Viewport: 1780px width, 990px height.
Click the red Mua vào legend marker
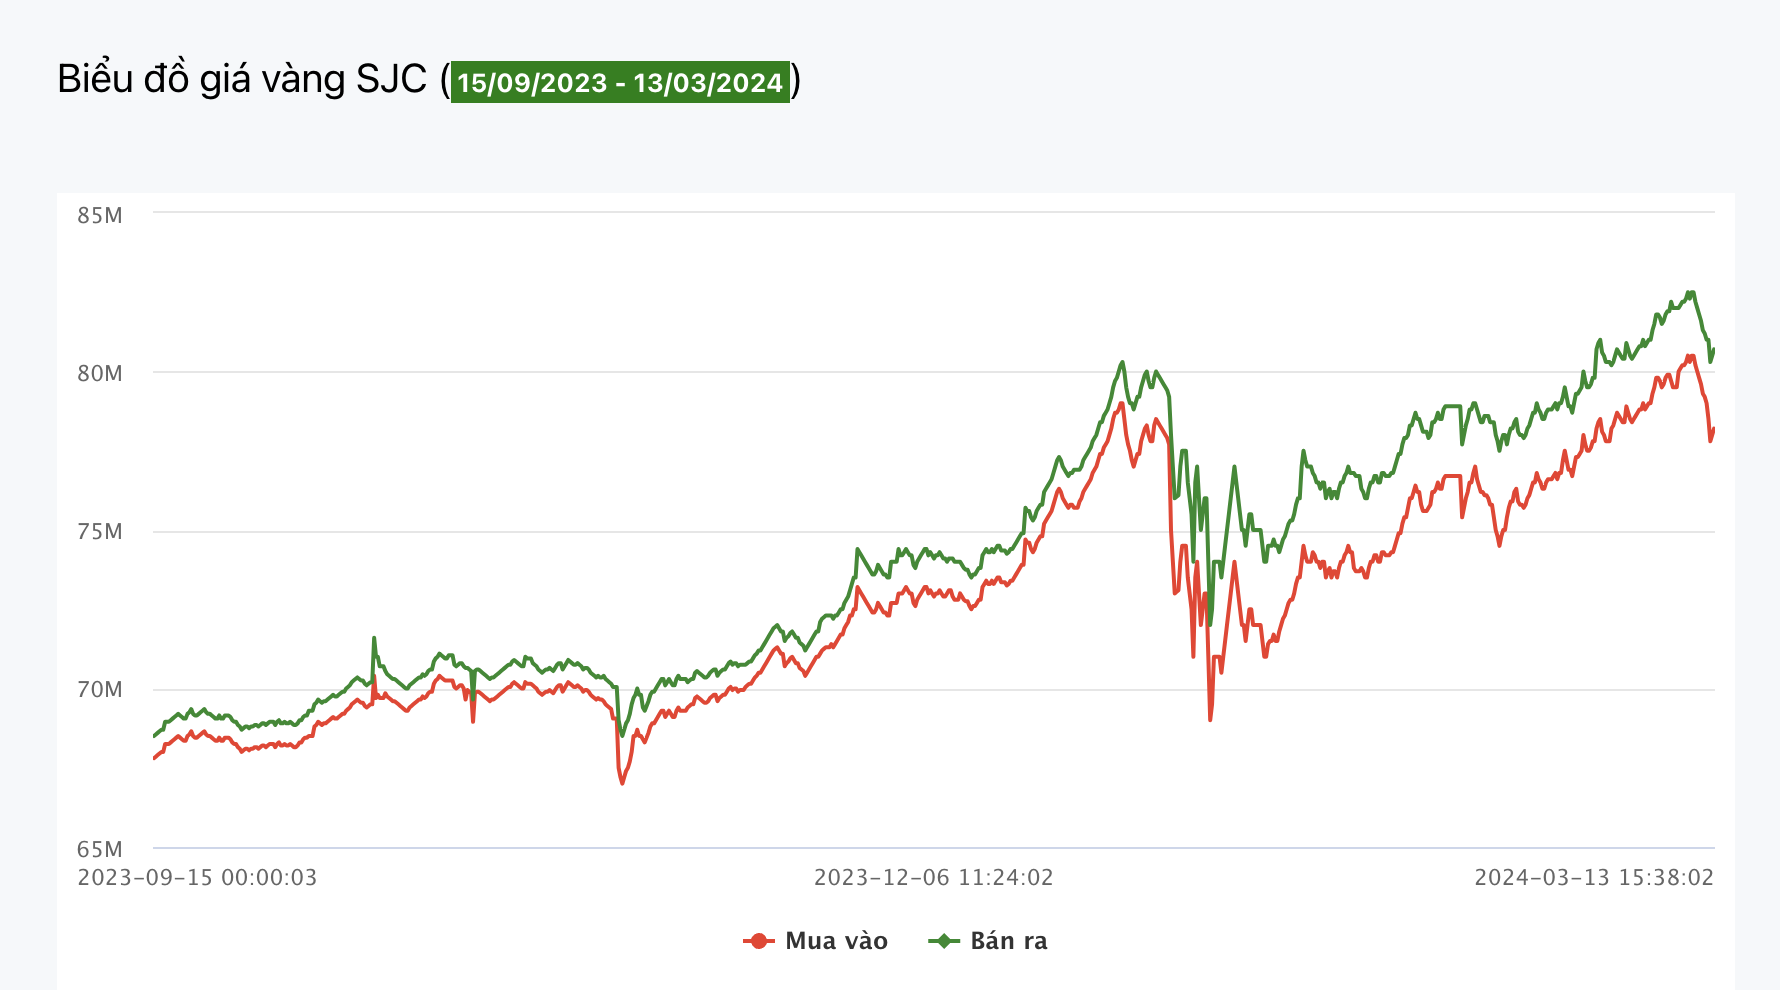coord(759,941)
